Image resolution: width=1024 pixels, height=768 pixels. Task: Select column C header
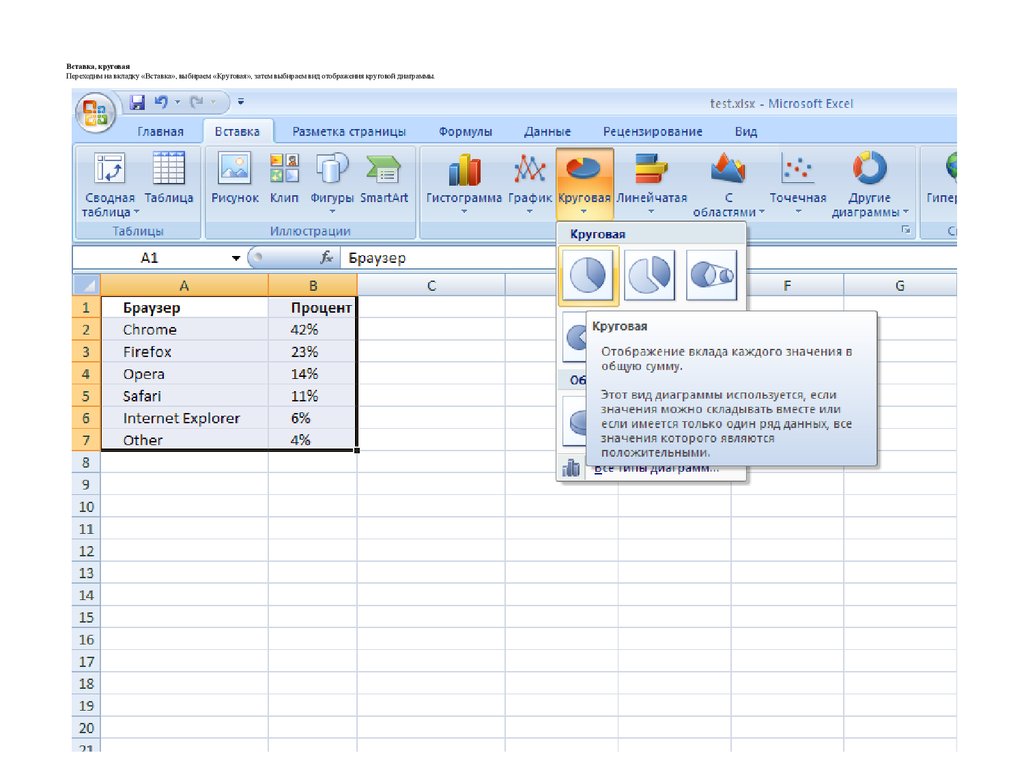point(431,285)
